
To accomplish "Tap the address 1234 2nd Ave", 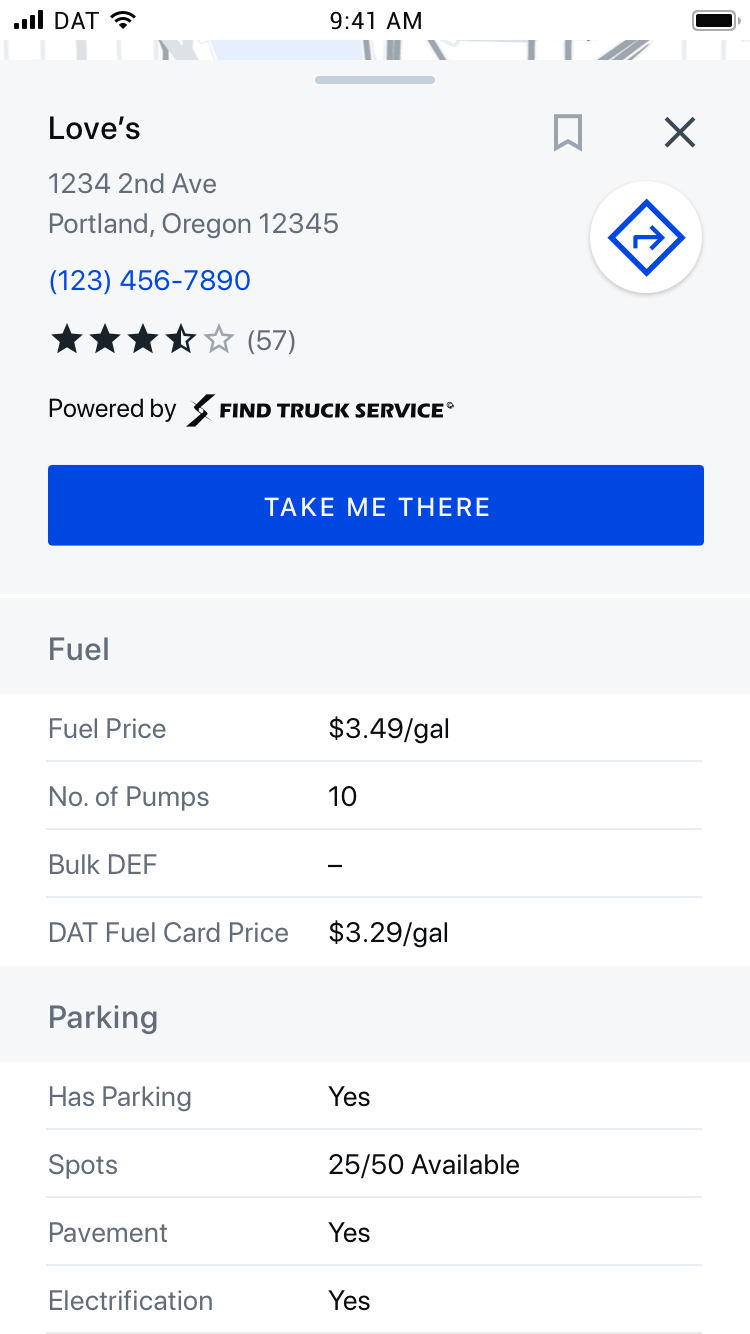I will [133, 184].
